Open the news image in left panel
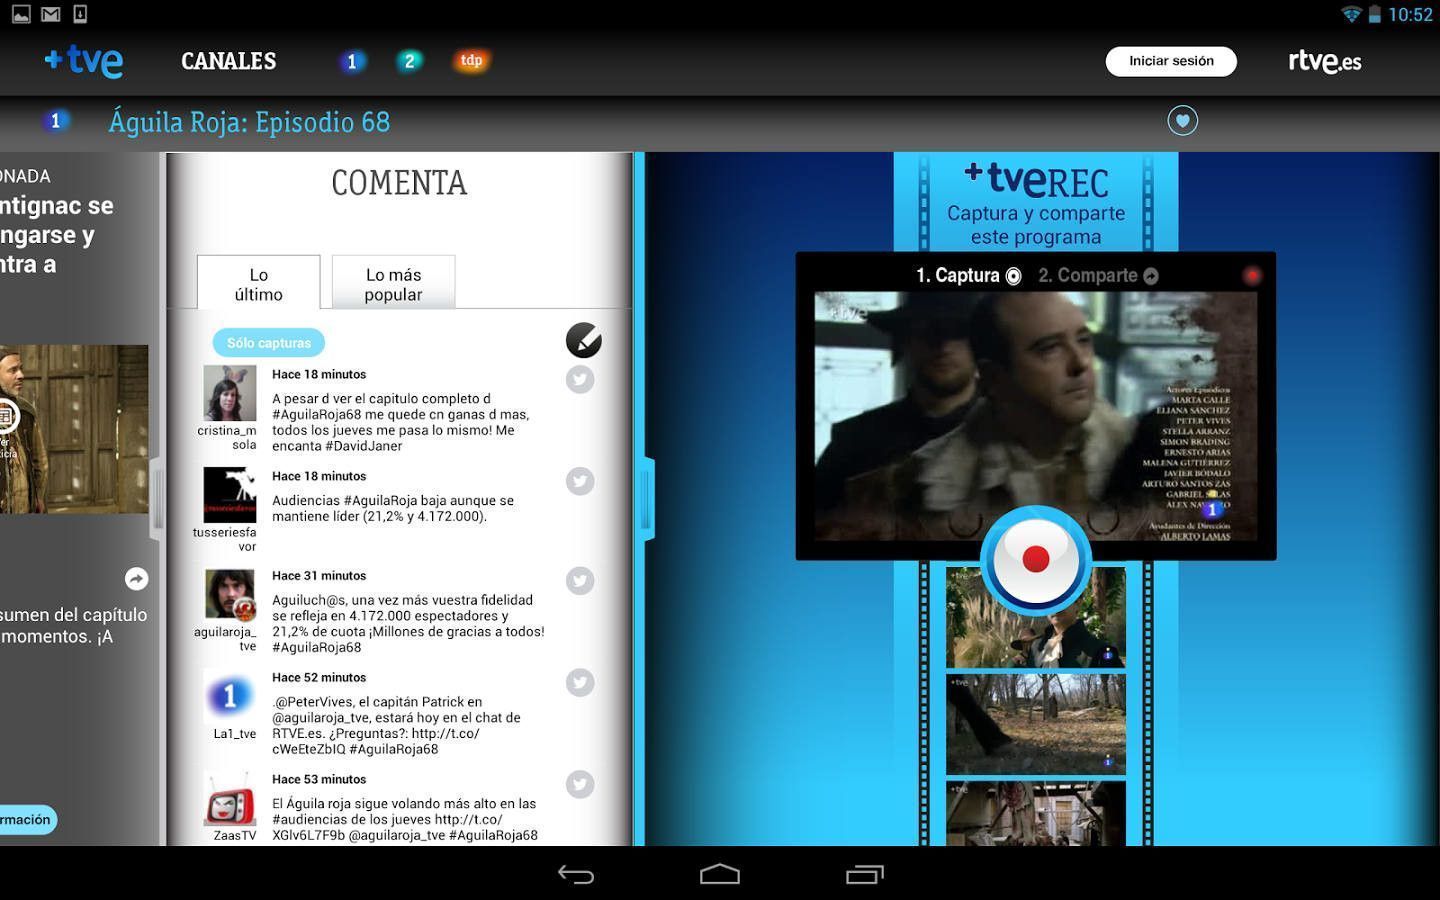This screenshot has height=900, width=1440. coord(74,429)
